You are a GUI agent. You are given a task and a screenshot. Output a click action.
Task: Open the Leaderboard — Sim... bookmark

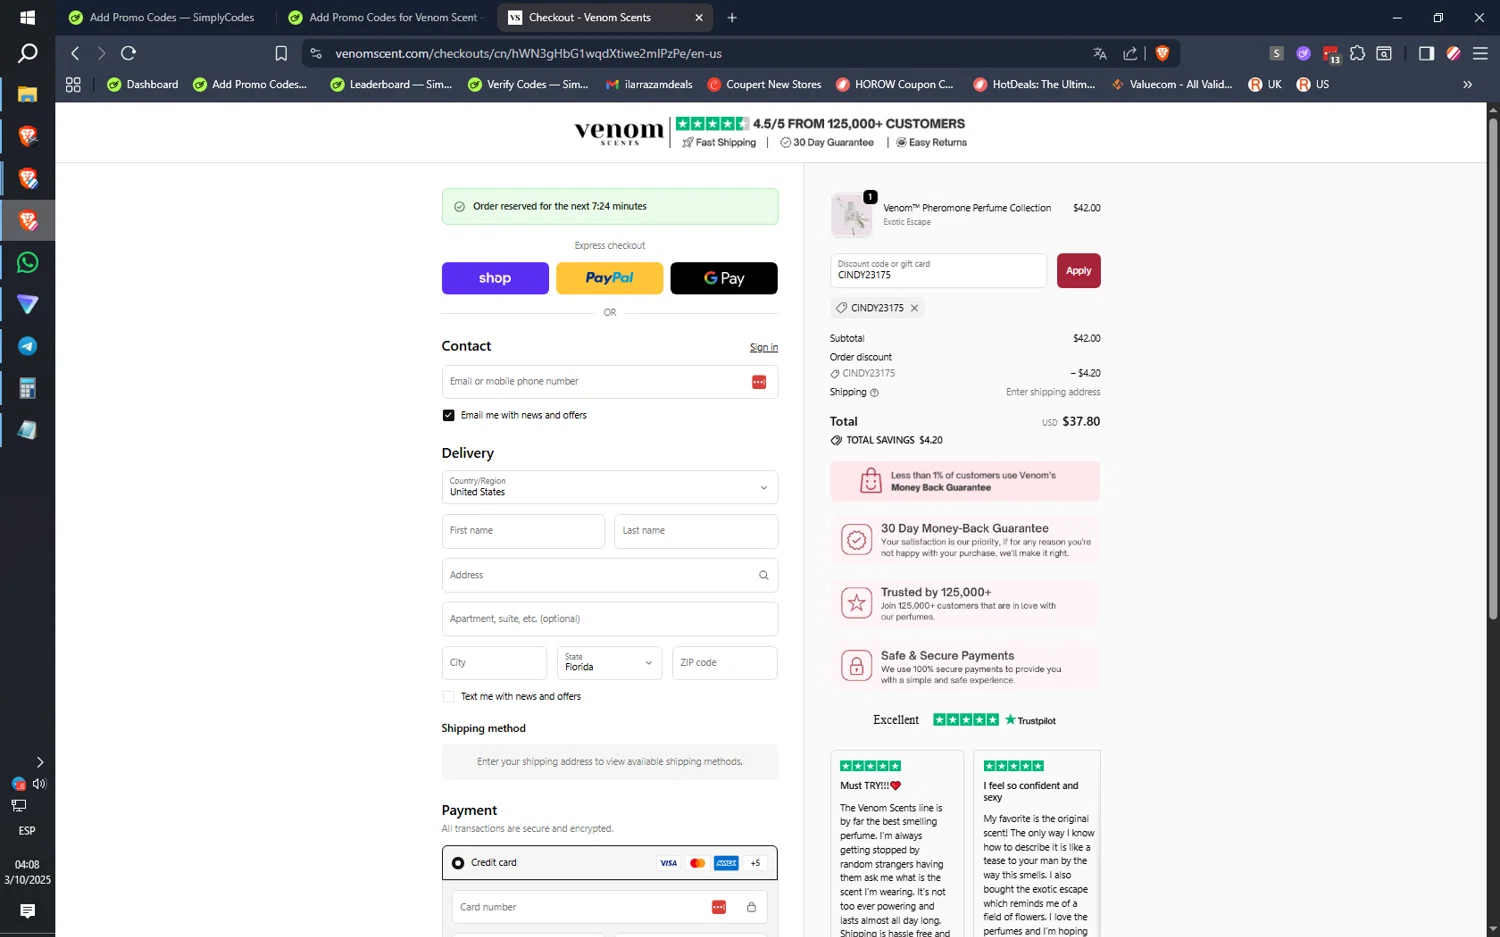point(391,85)
